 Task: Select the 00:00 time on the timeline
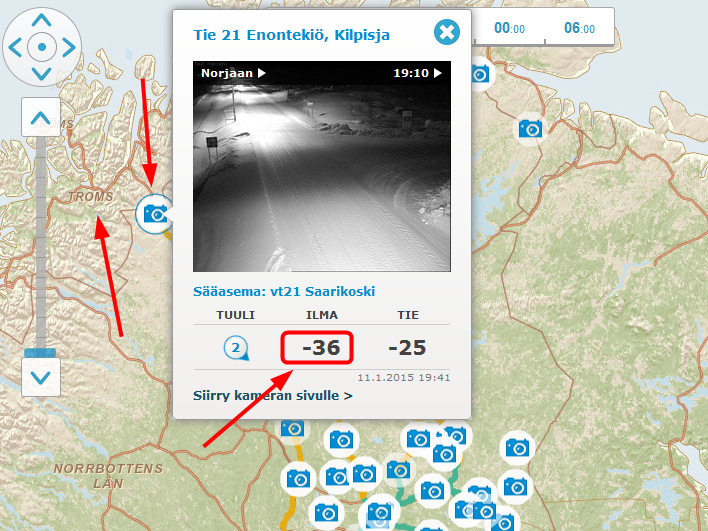point(509,28)
